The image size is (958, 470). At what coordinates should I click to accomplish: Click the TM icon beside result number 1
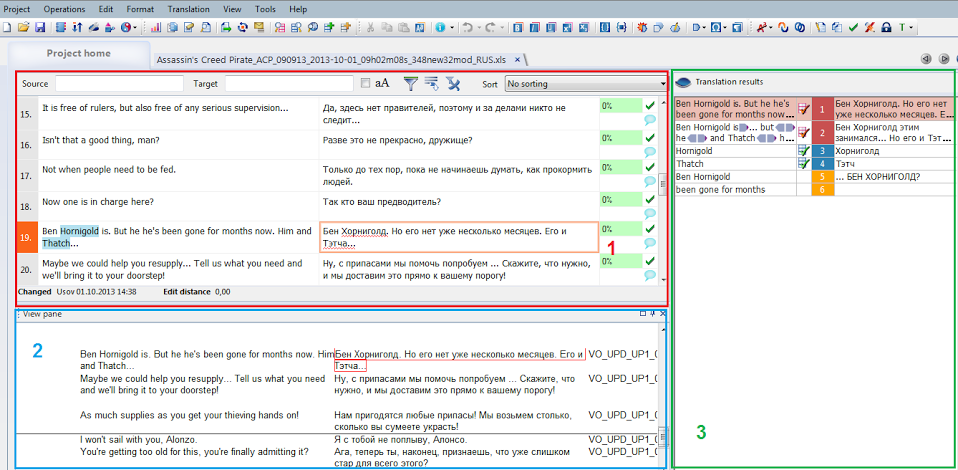[804, 109]
